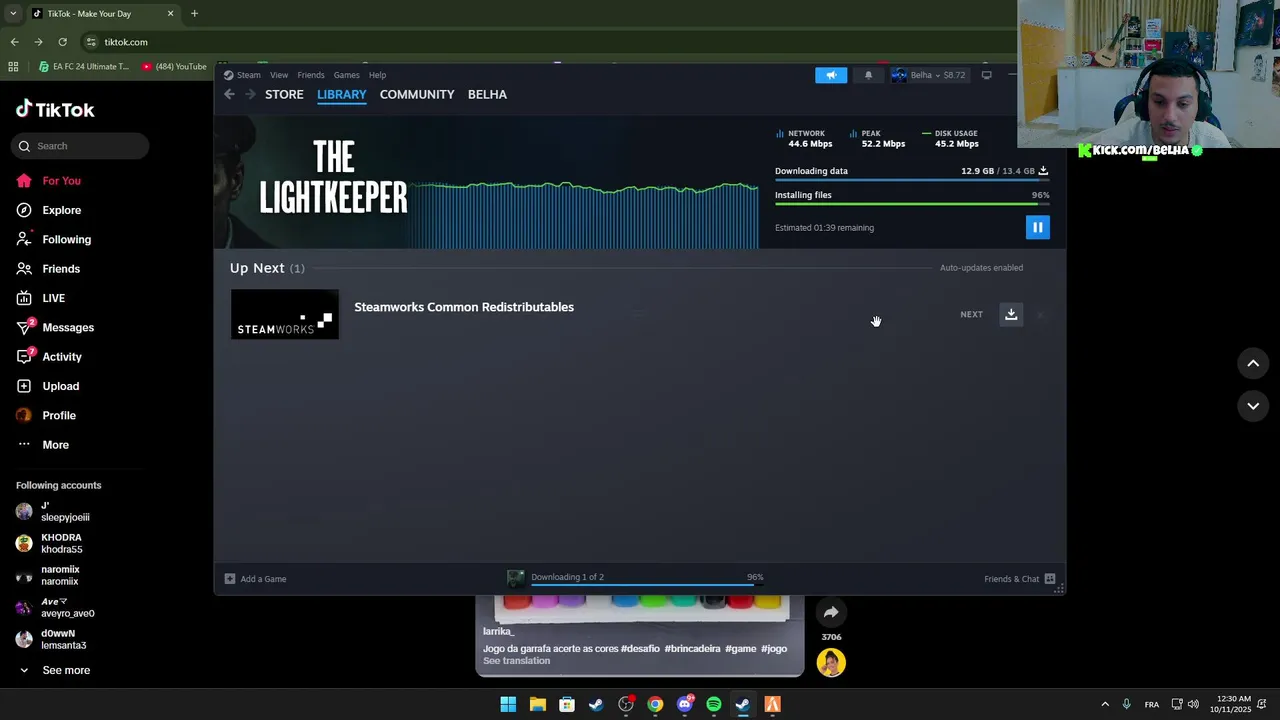
Task: Open EA FC 24 Ultimate bookmark
Action: click(84, 67)
